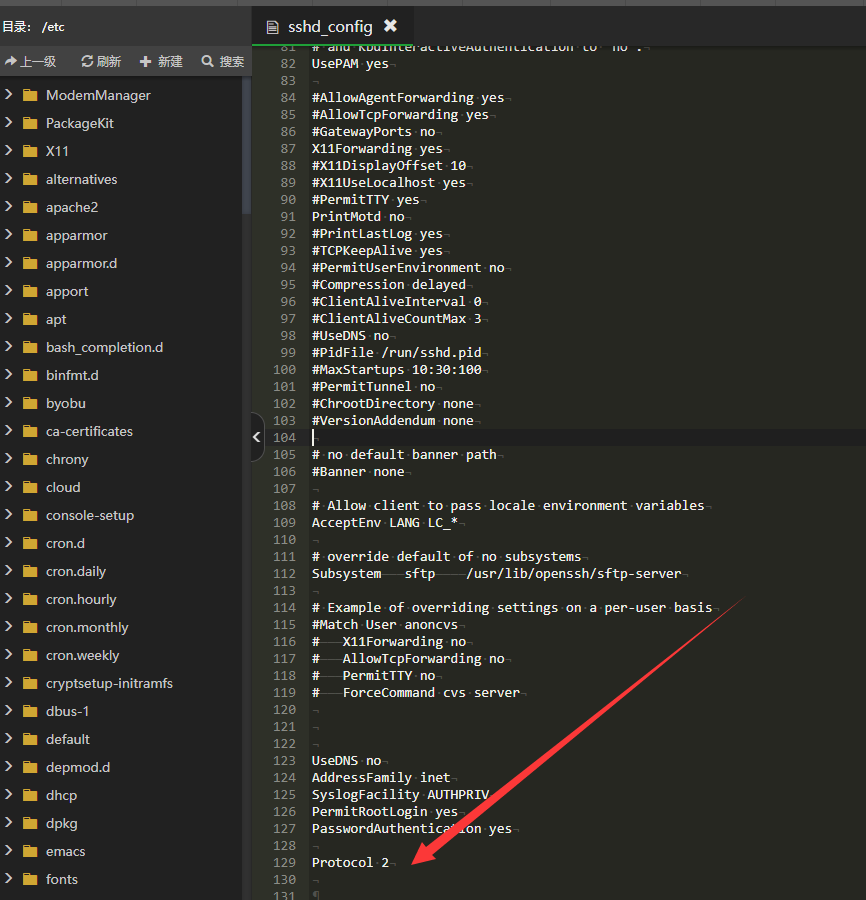This screenshot has height=900, width=866.
Task: Switch to the sshd_config tab
Action: coord(329,27)
